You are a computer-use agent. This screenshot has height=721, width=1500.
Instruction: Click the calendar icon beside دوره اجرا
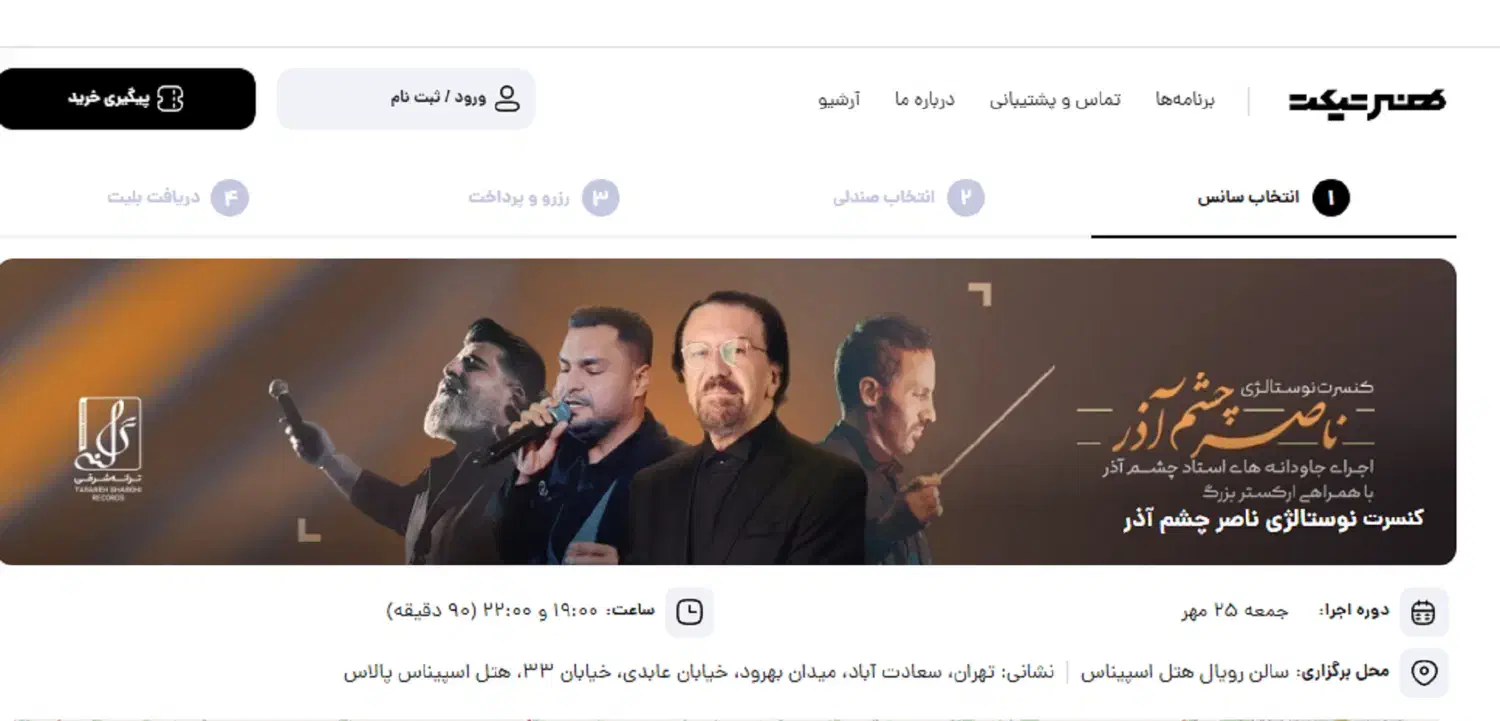1423,612
